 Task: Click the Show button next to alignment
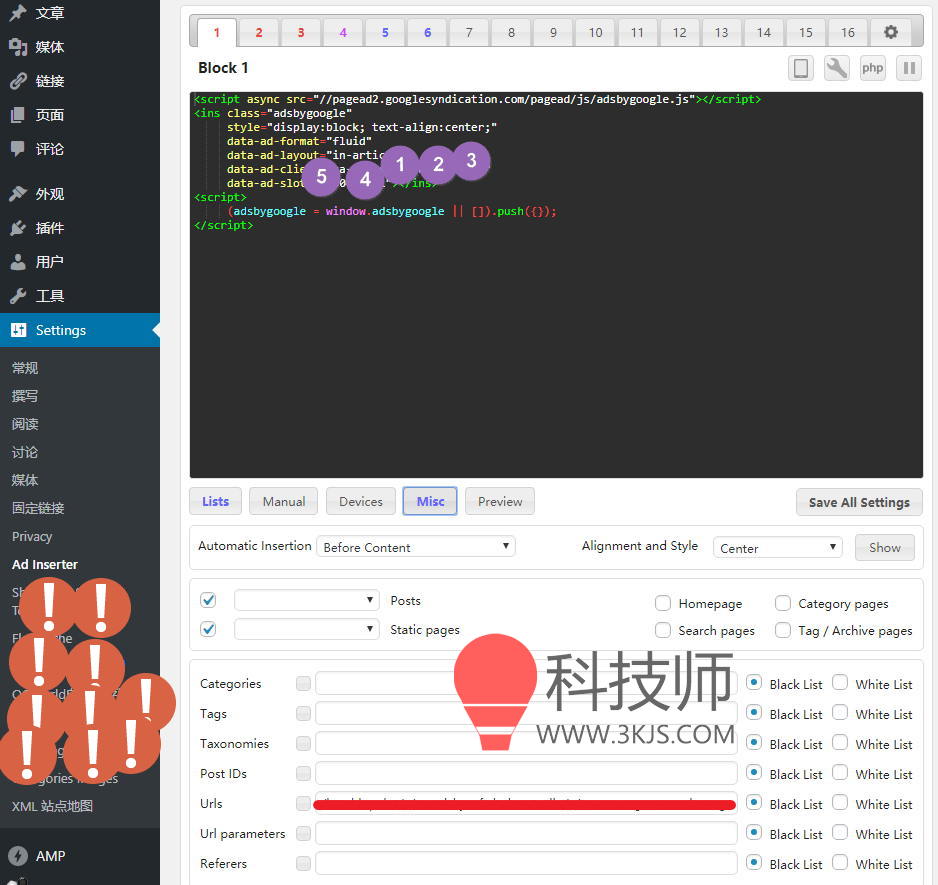tap(885, 548)
